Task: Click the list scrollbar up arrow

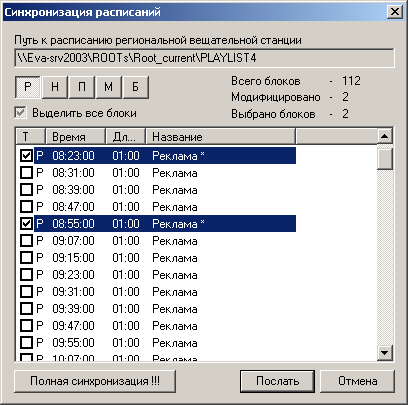Action: pyautogui.click(x=385, y=136)
